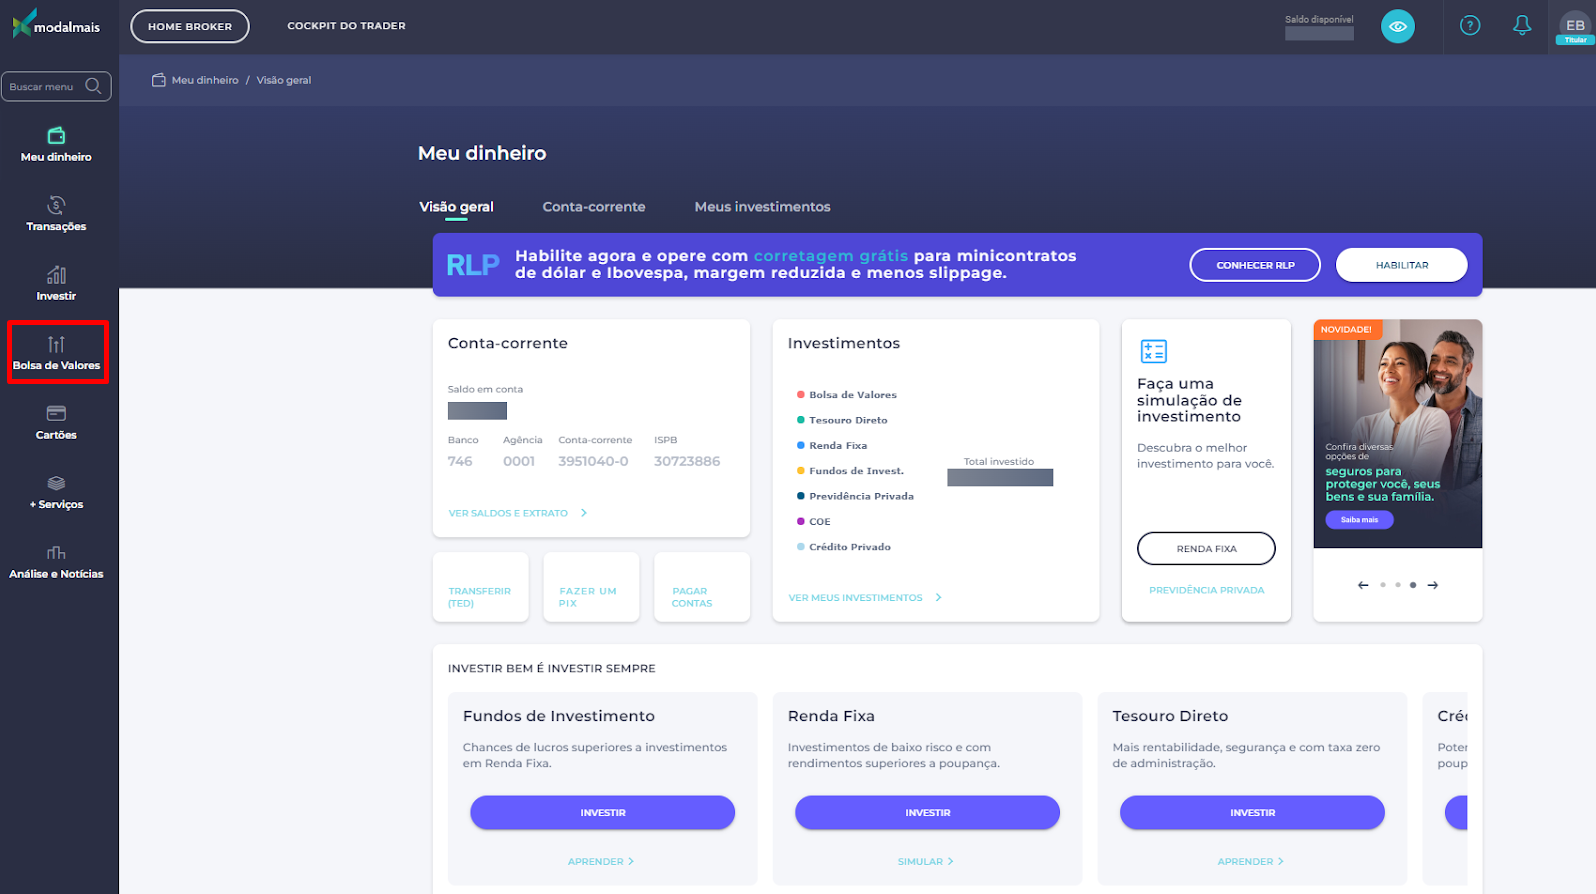This screenshot has height=894, width=1596.
Task: Select the first carousel dot
Action: tap(1382, 585)
